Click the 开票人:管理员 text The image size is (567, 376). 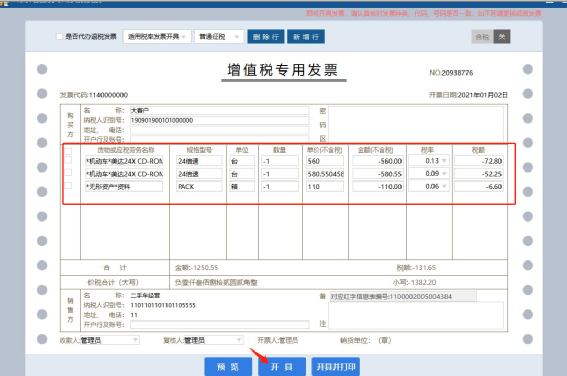[x=277, y=340]
